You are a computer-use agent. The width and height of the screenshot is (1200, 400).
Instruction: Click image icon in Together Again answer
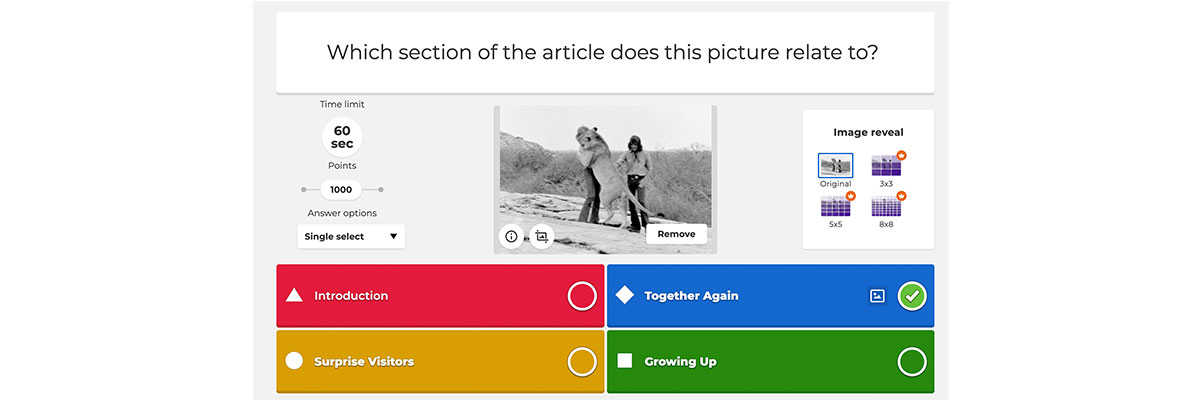coord(877,296)
